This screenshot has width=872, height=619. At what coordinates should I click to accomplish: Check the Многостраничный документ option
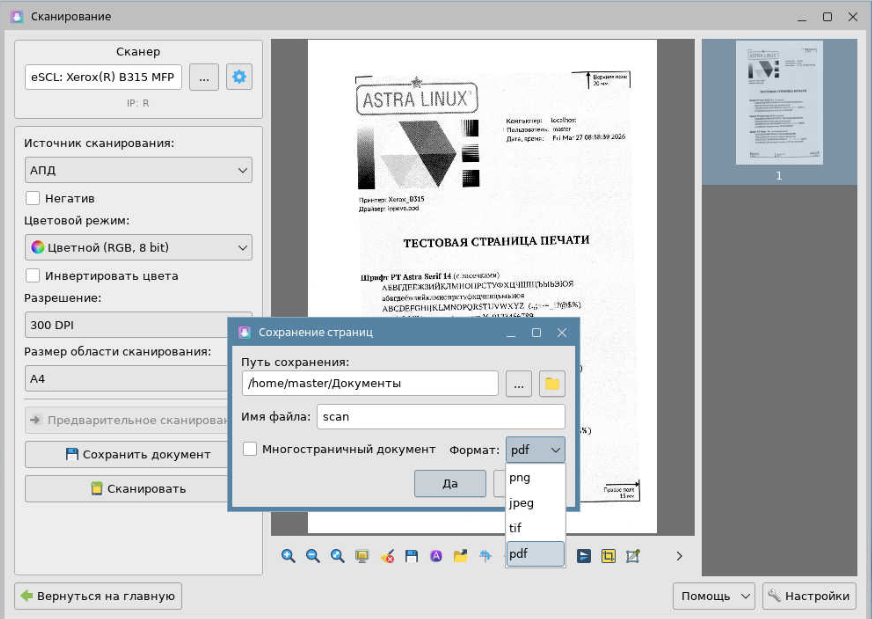[x=250, y=450]
